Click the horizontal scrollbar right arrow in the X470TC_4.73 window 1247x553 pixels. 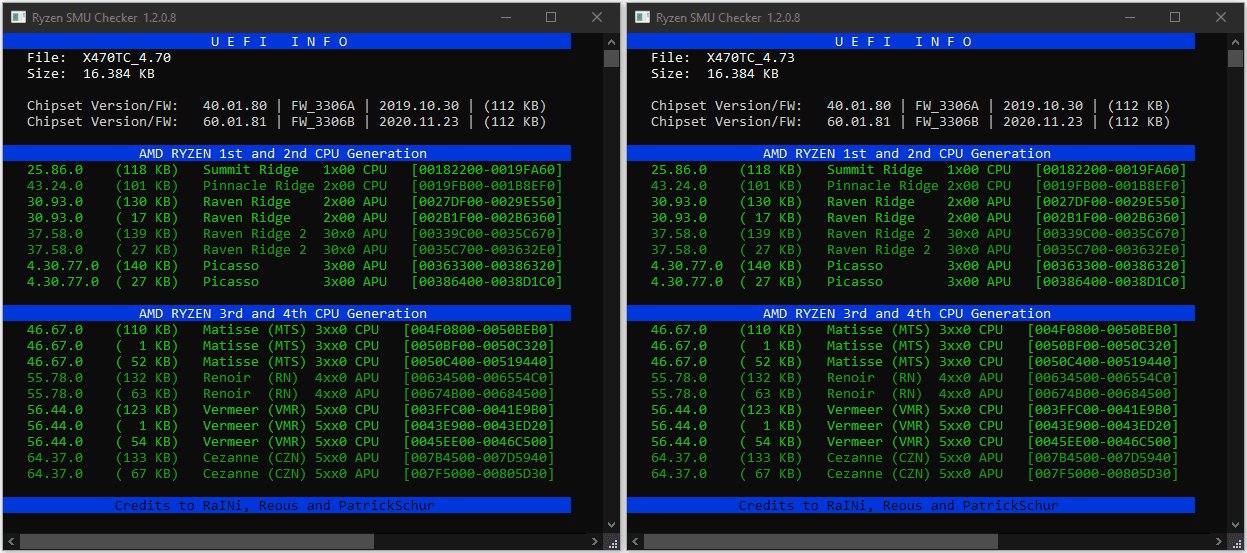(1218, 541)
